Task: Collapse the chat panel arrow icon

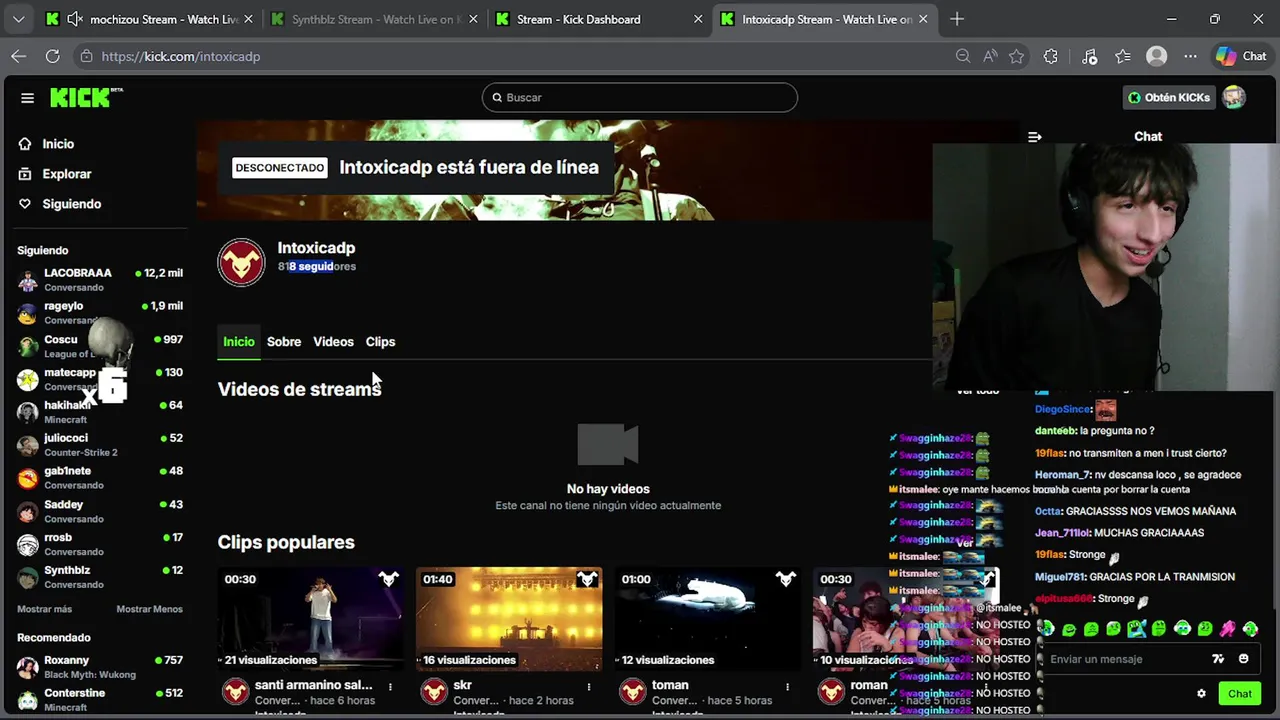Action: (1035, 137)
